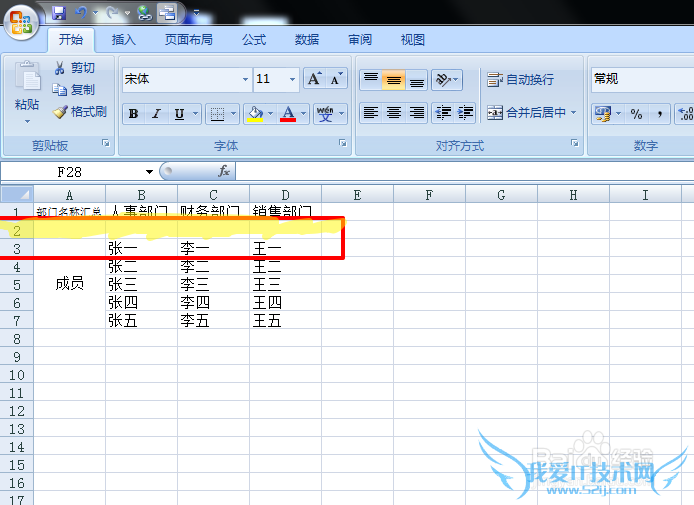Increase cell indent

point(465,113)
